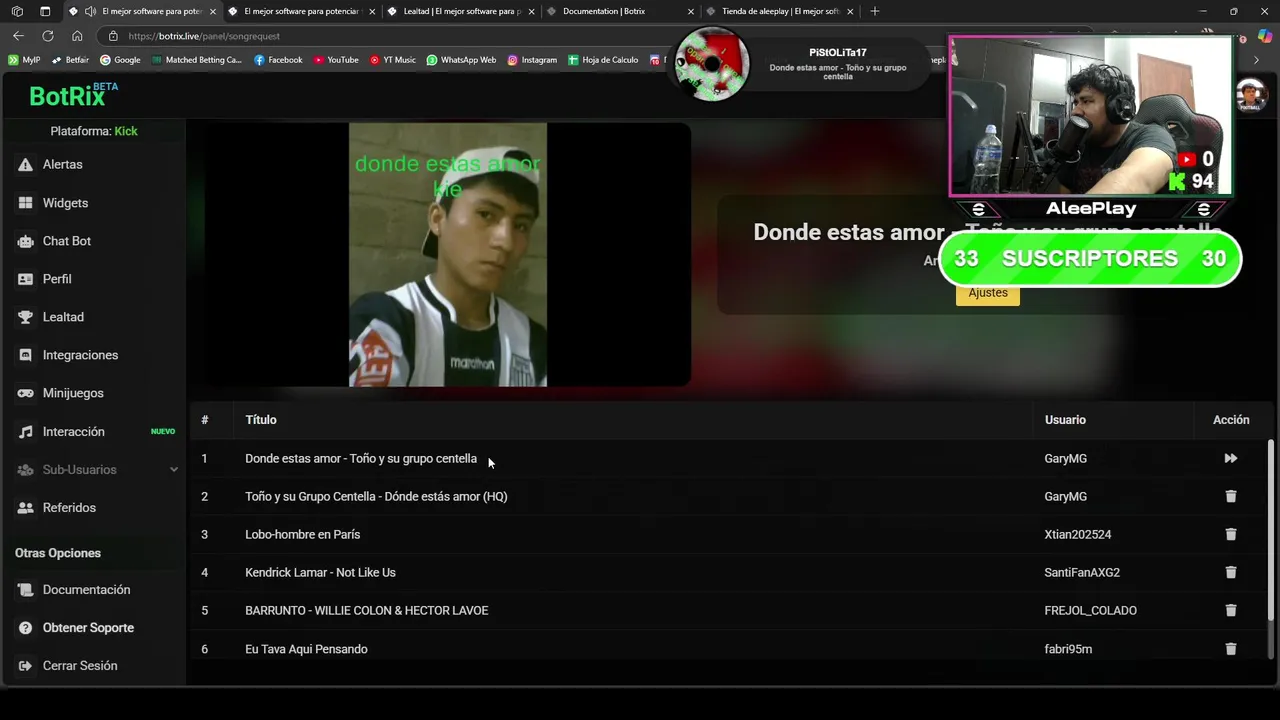Delete the Eu Tava Aqui Pensando request
This screenshot has width=1280, height=720.
pos(1230,649)
